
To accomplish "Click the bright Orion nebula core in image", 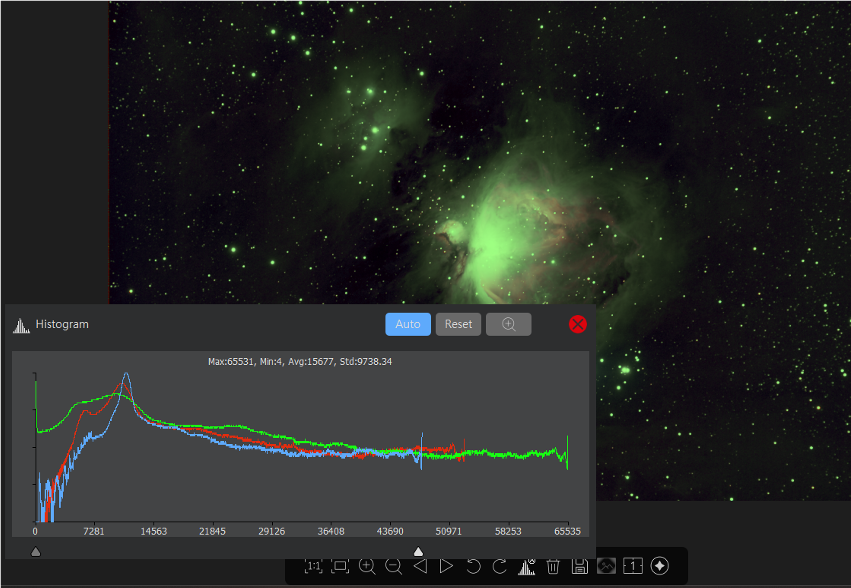I will [497, 244].
